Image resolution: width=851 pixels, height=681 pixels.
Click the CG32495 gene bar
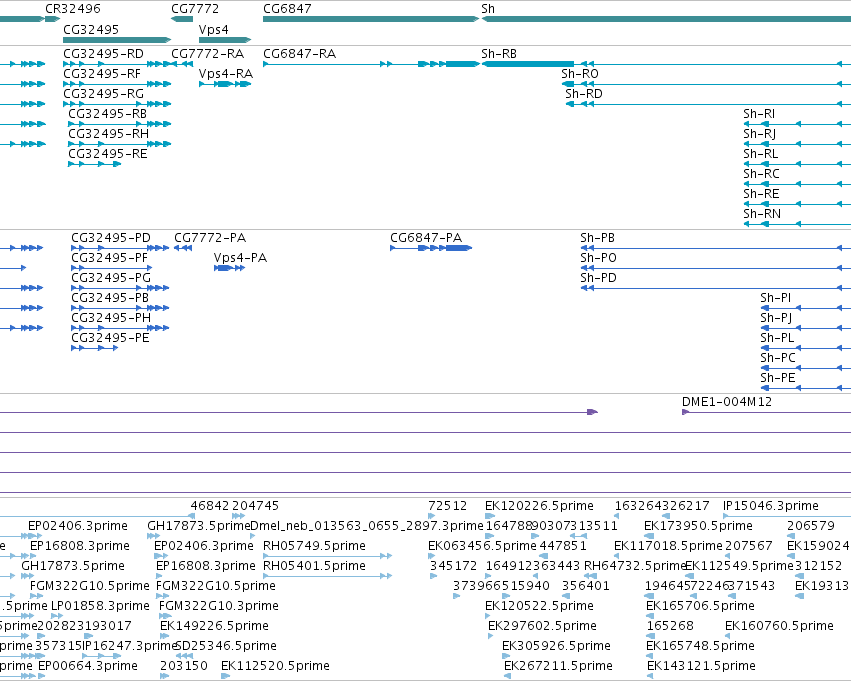click(x=117, y=40)
